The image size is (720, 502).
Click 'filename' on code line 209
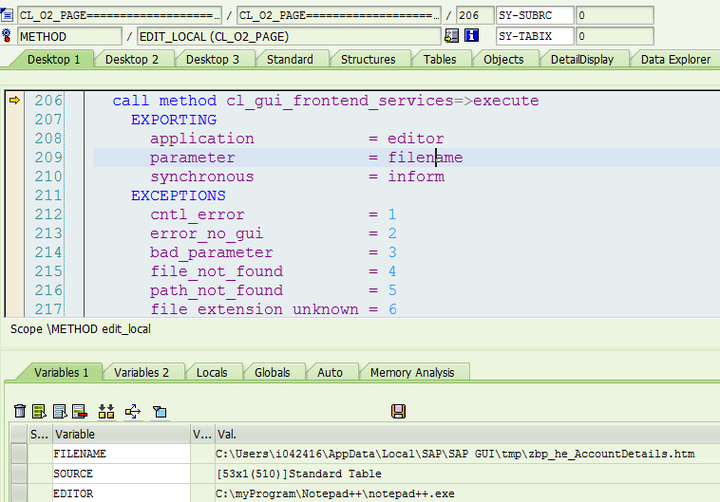(425, 158)
